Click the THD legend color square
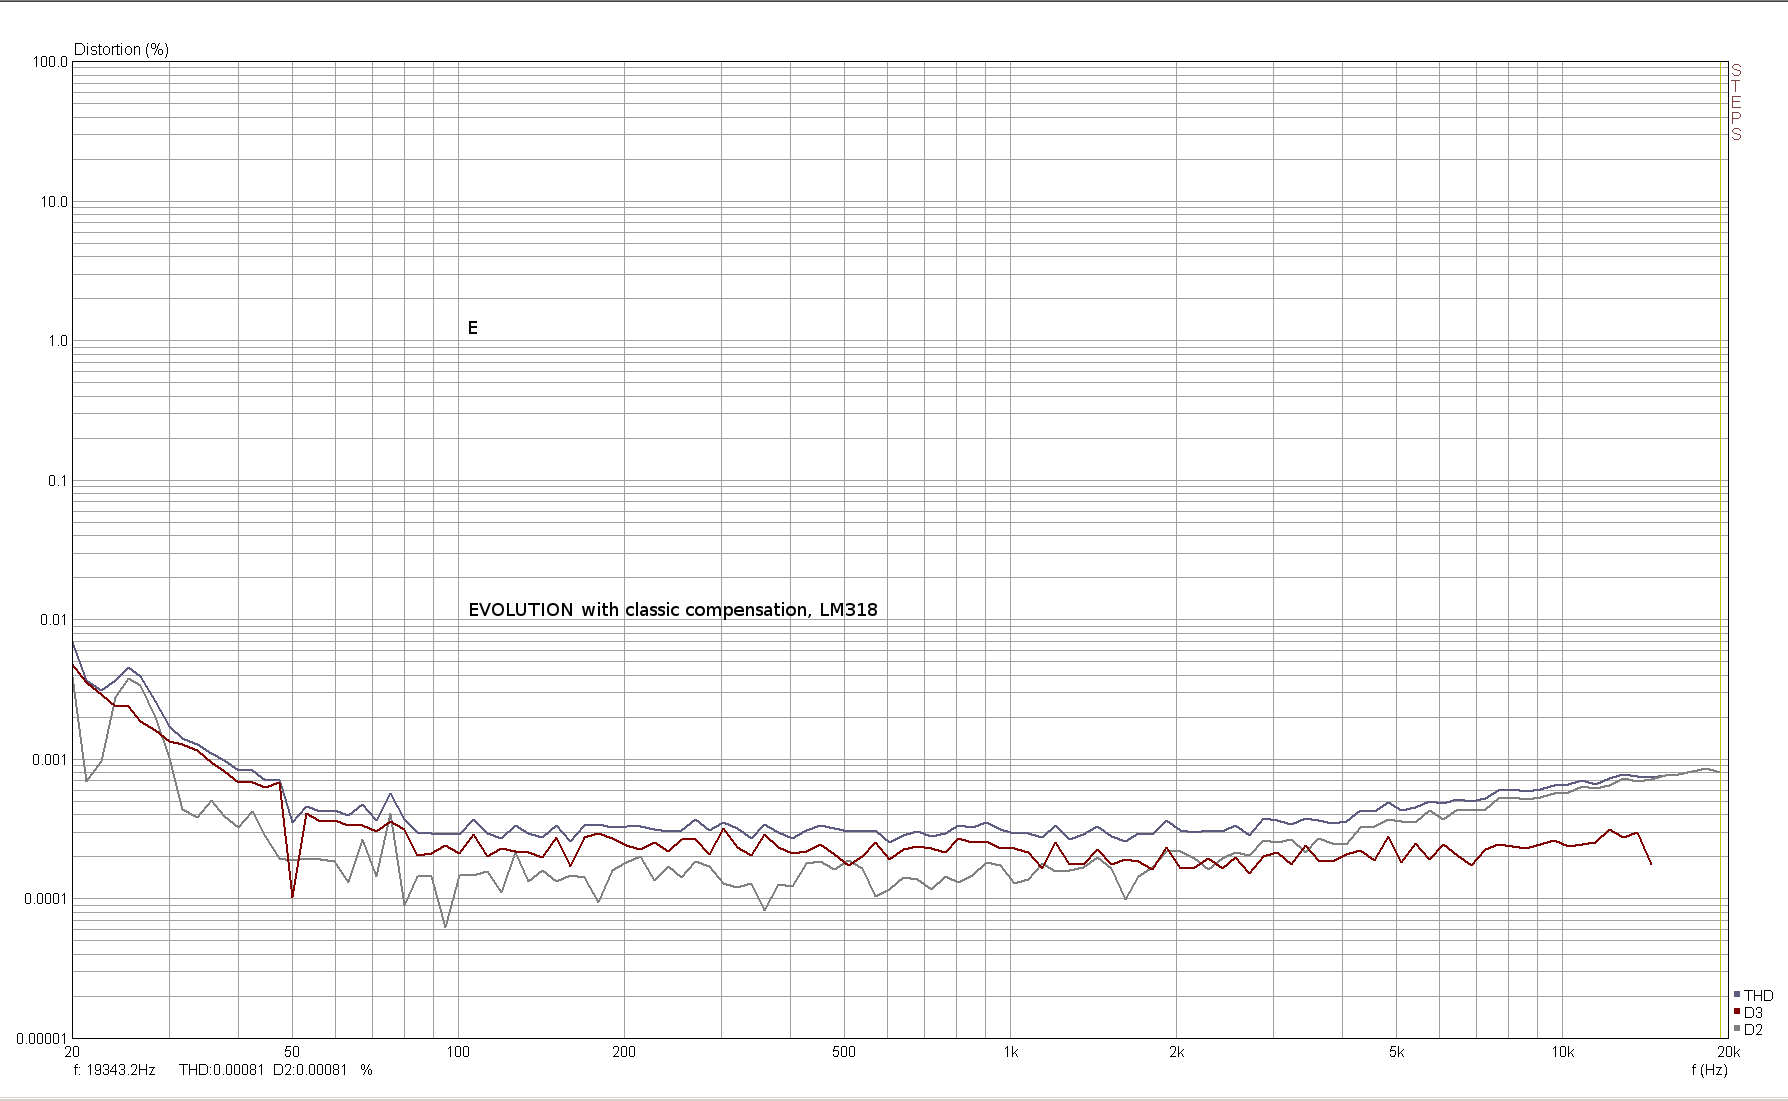 coord(1737,995)
